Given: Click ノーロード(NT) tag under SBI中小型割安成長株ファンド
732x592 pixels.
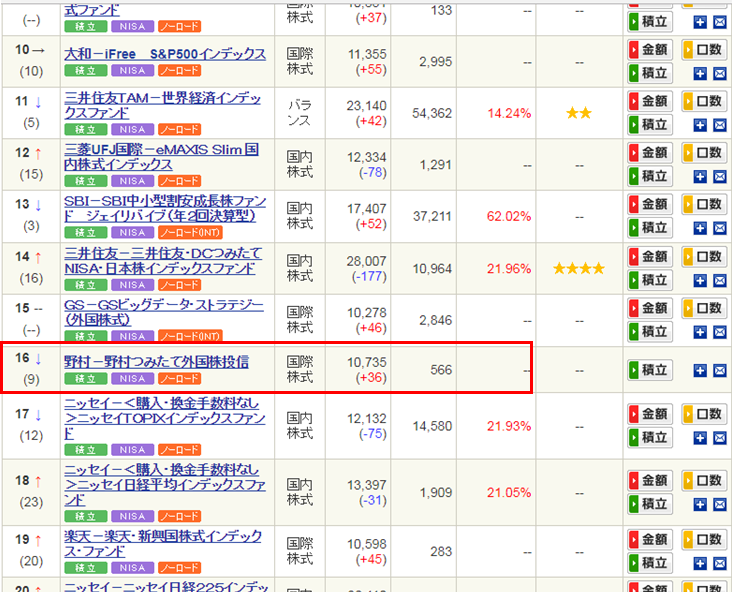Looking at the screenshot, I should [190, 233].
